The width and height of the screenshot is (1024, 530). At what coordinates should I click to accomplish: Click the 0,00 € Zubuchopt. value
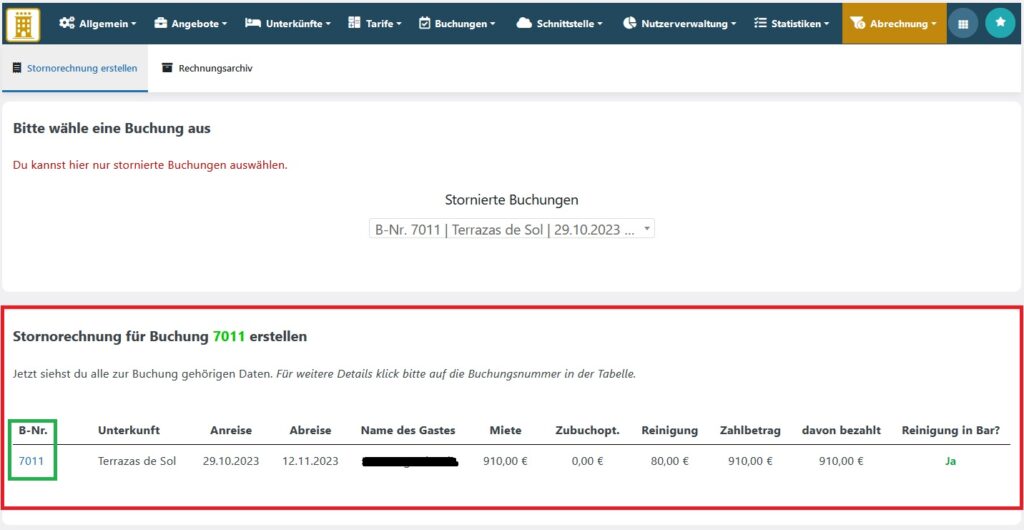(x=587, y=461)
